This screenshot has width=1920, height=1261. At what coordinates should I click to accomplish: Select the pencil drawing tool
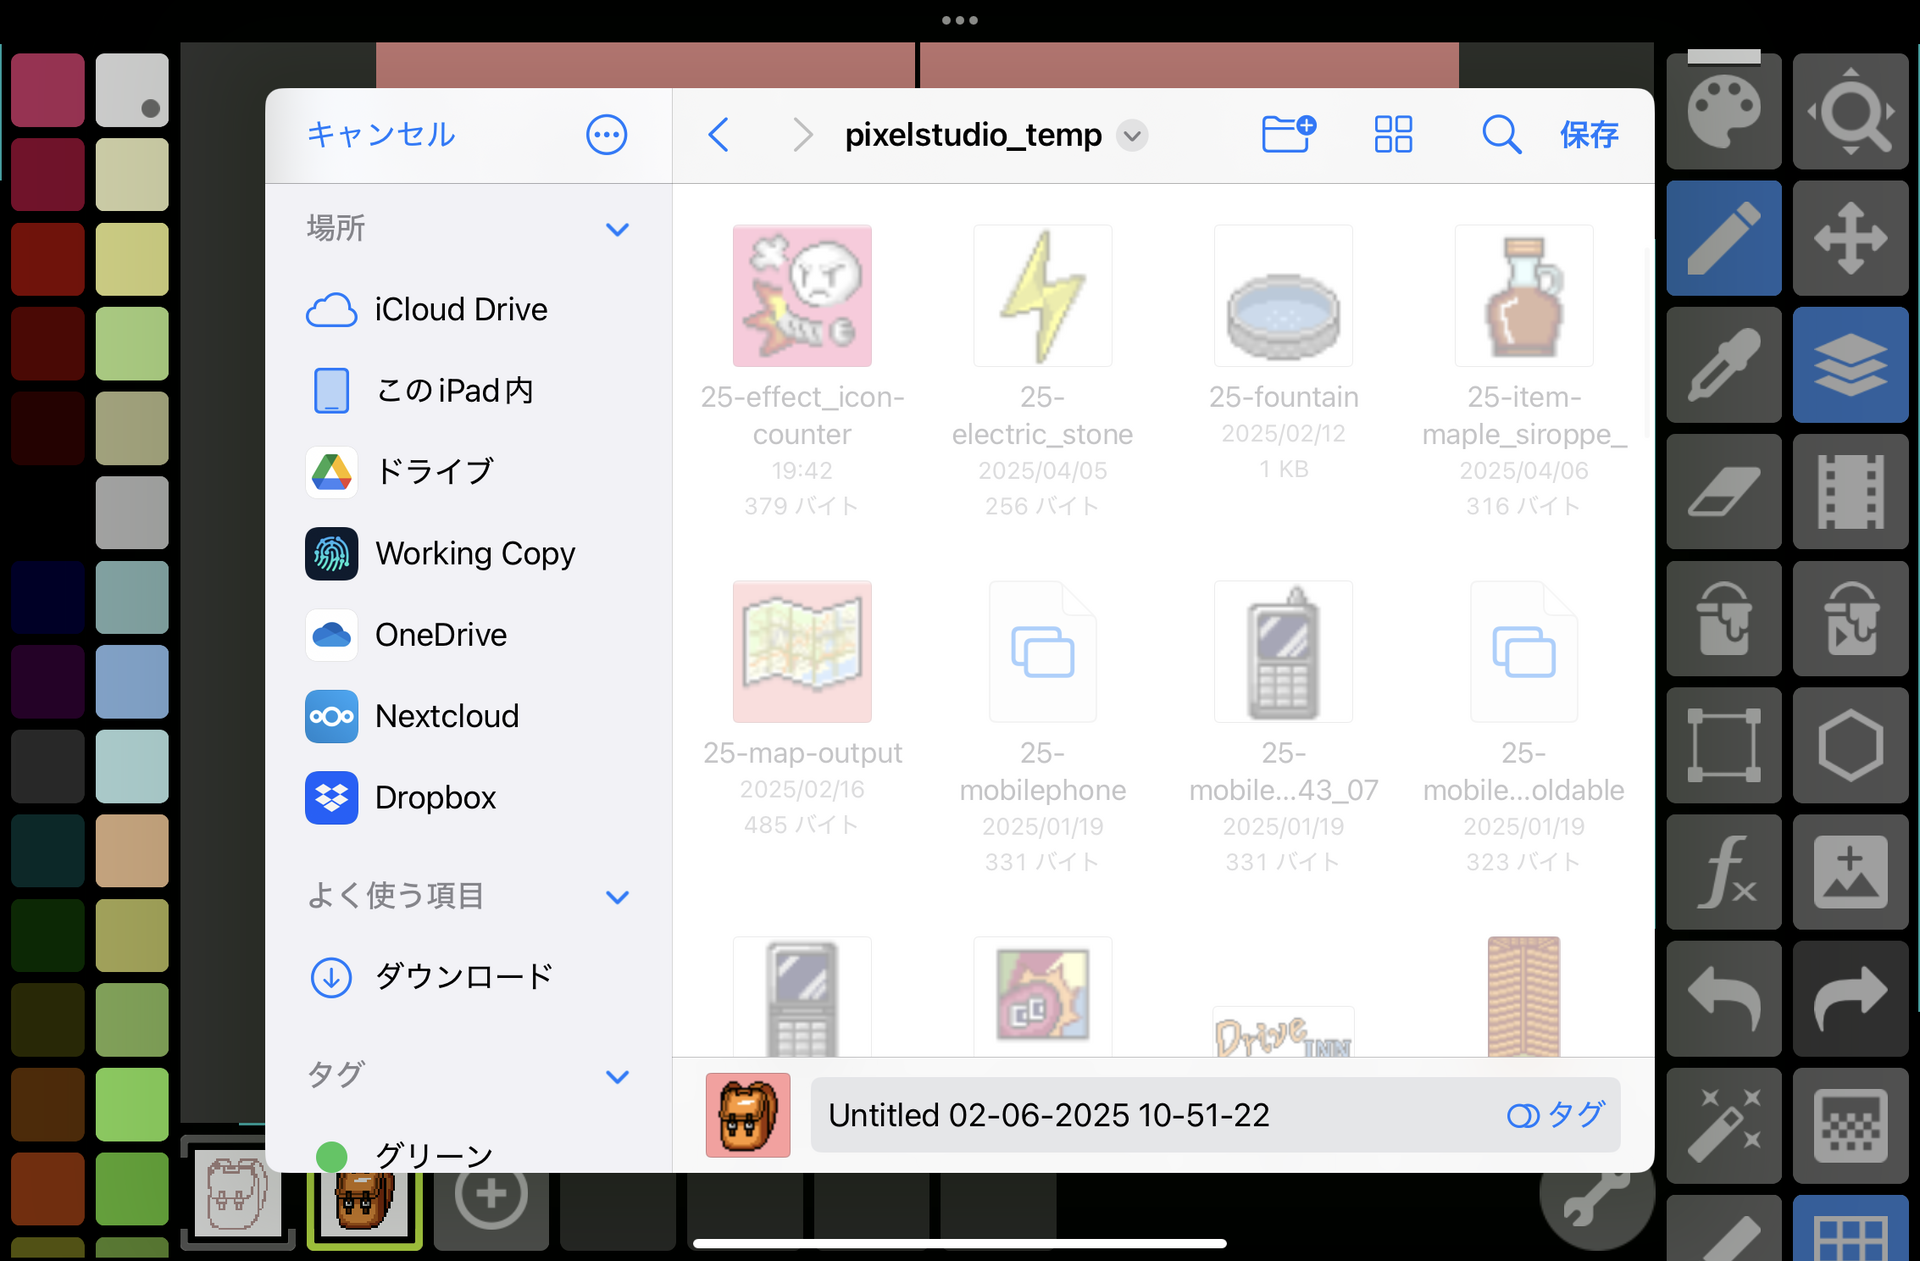(x=1723, y=238)
